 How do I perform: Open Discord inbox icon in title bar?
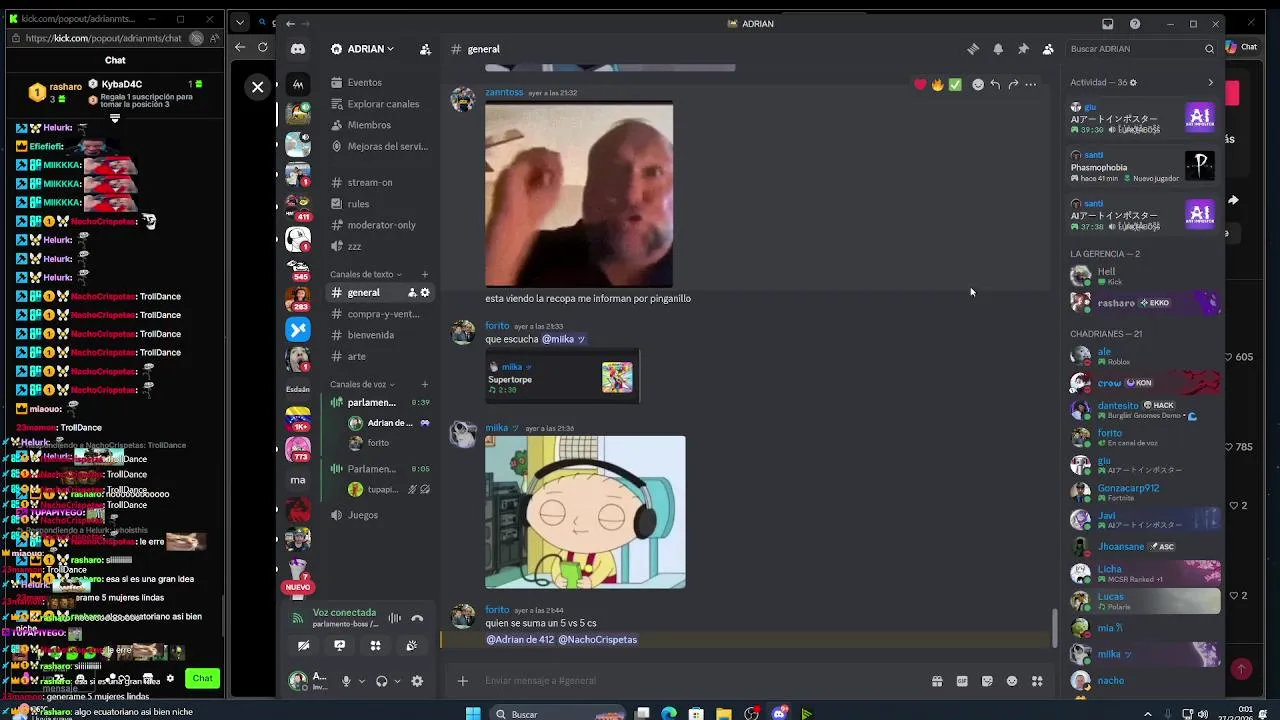coord(1108,24)
